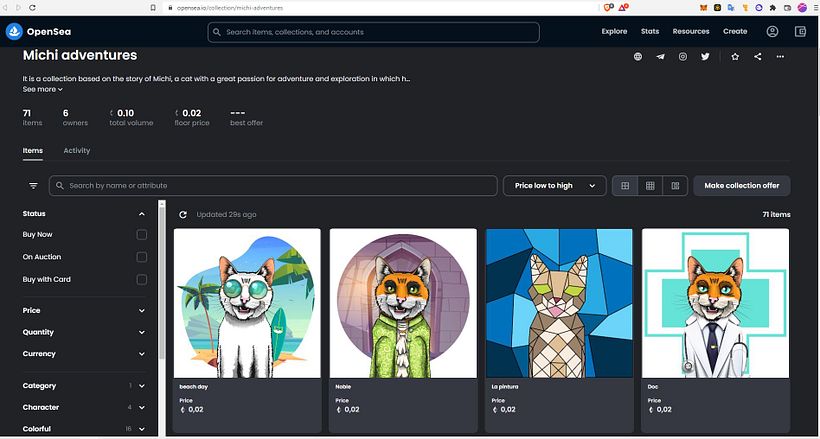This screenshot has width=820, height=439.
Task: Open the beach day cat thumbnail
Action: point(247,303)
